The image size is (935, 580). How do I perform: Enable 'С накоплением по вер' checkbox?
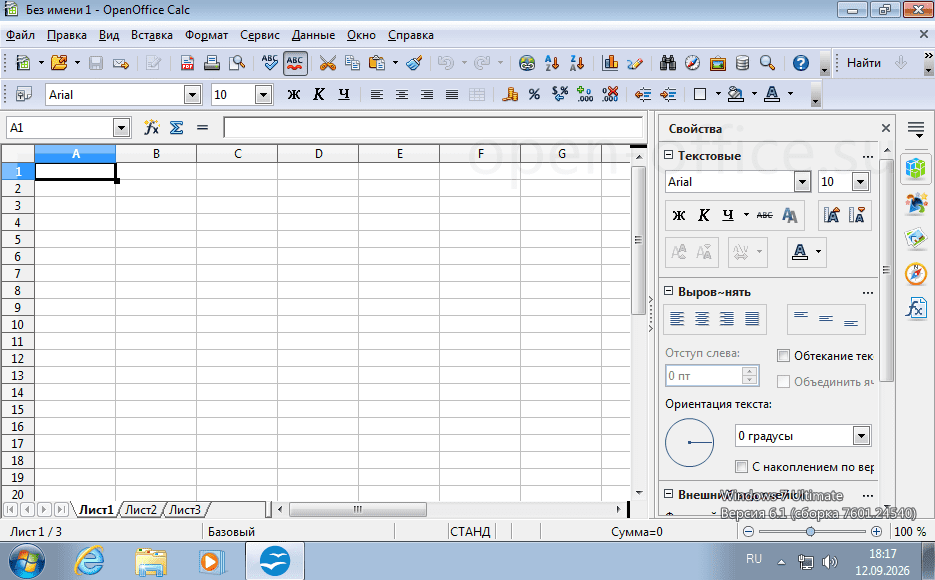(x=741, y=467)
